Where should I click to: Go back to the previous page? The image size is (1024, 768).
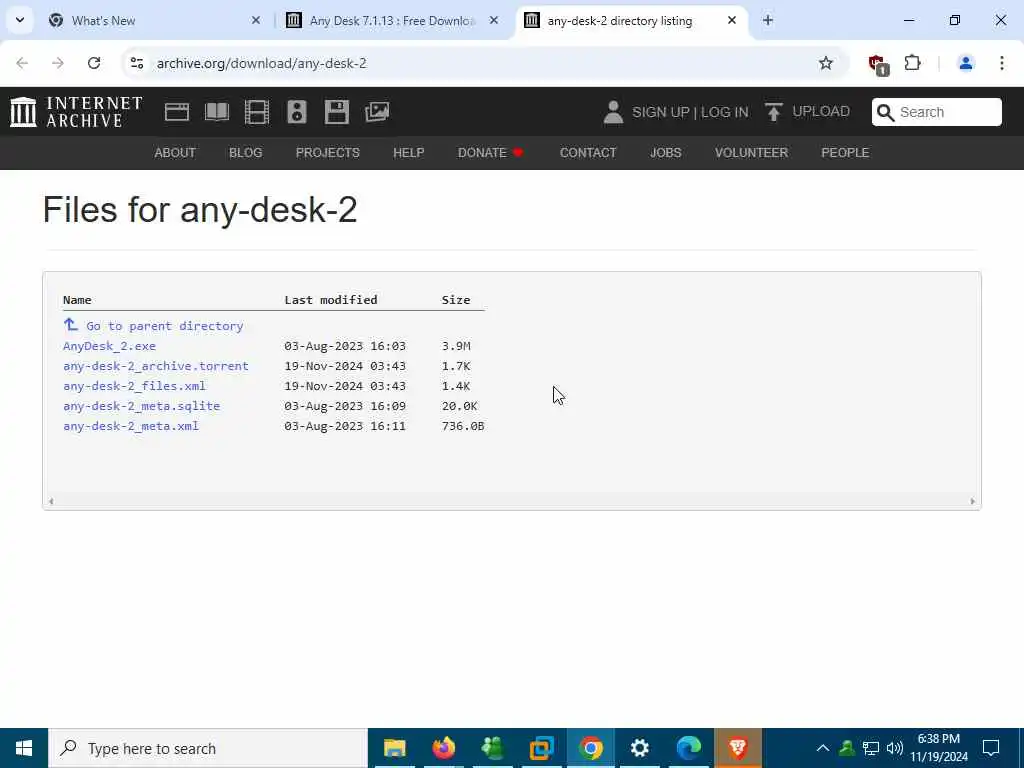tap(22, 63)
